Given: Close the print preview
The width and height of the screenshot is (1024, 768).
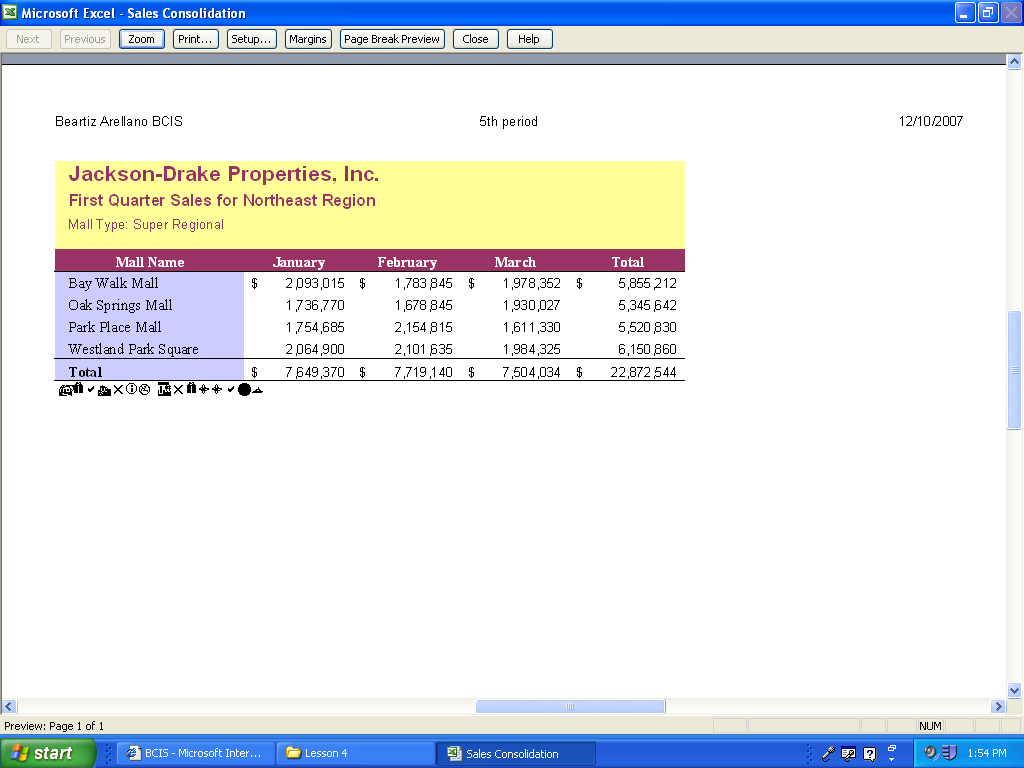Looking at the screenshot, I should (x=475, y=39).
